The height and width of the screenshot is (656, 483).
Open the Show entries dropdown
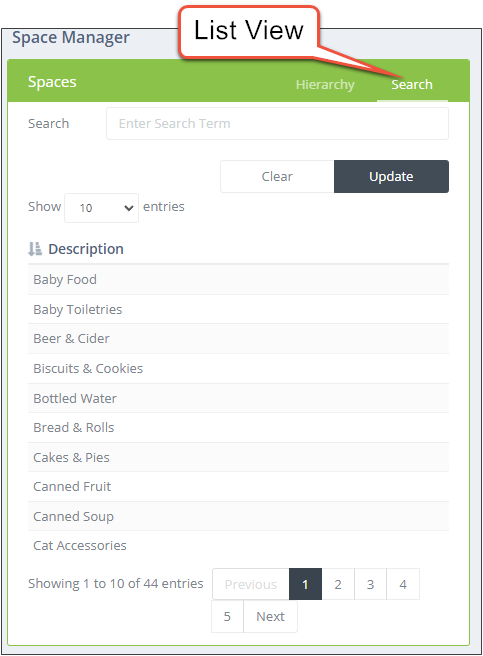click(101, 208)
